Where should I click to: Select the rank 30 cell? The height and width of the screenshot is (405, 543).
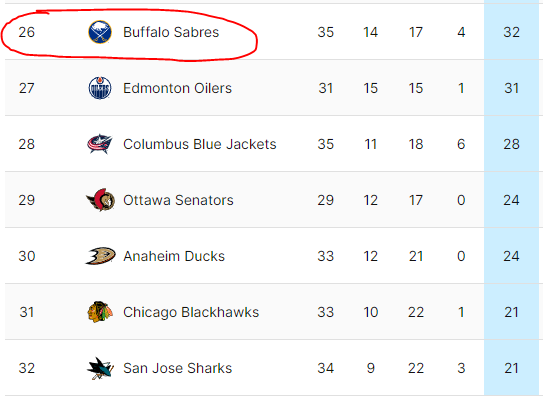(27, 256)
